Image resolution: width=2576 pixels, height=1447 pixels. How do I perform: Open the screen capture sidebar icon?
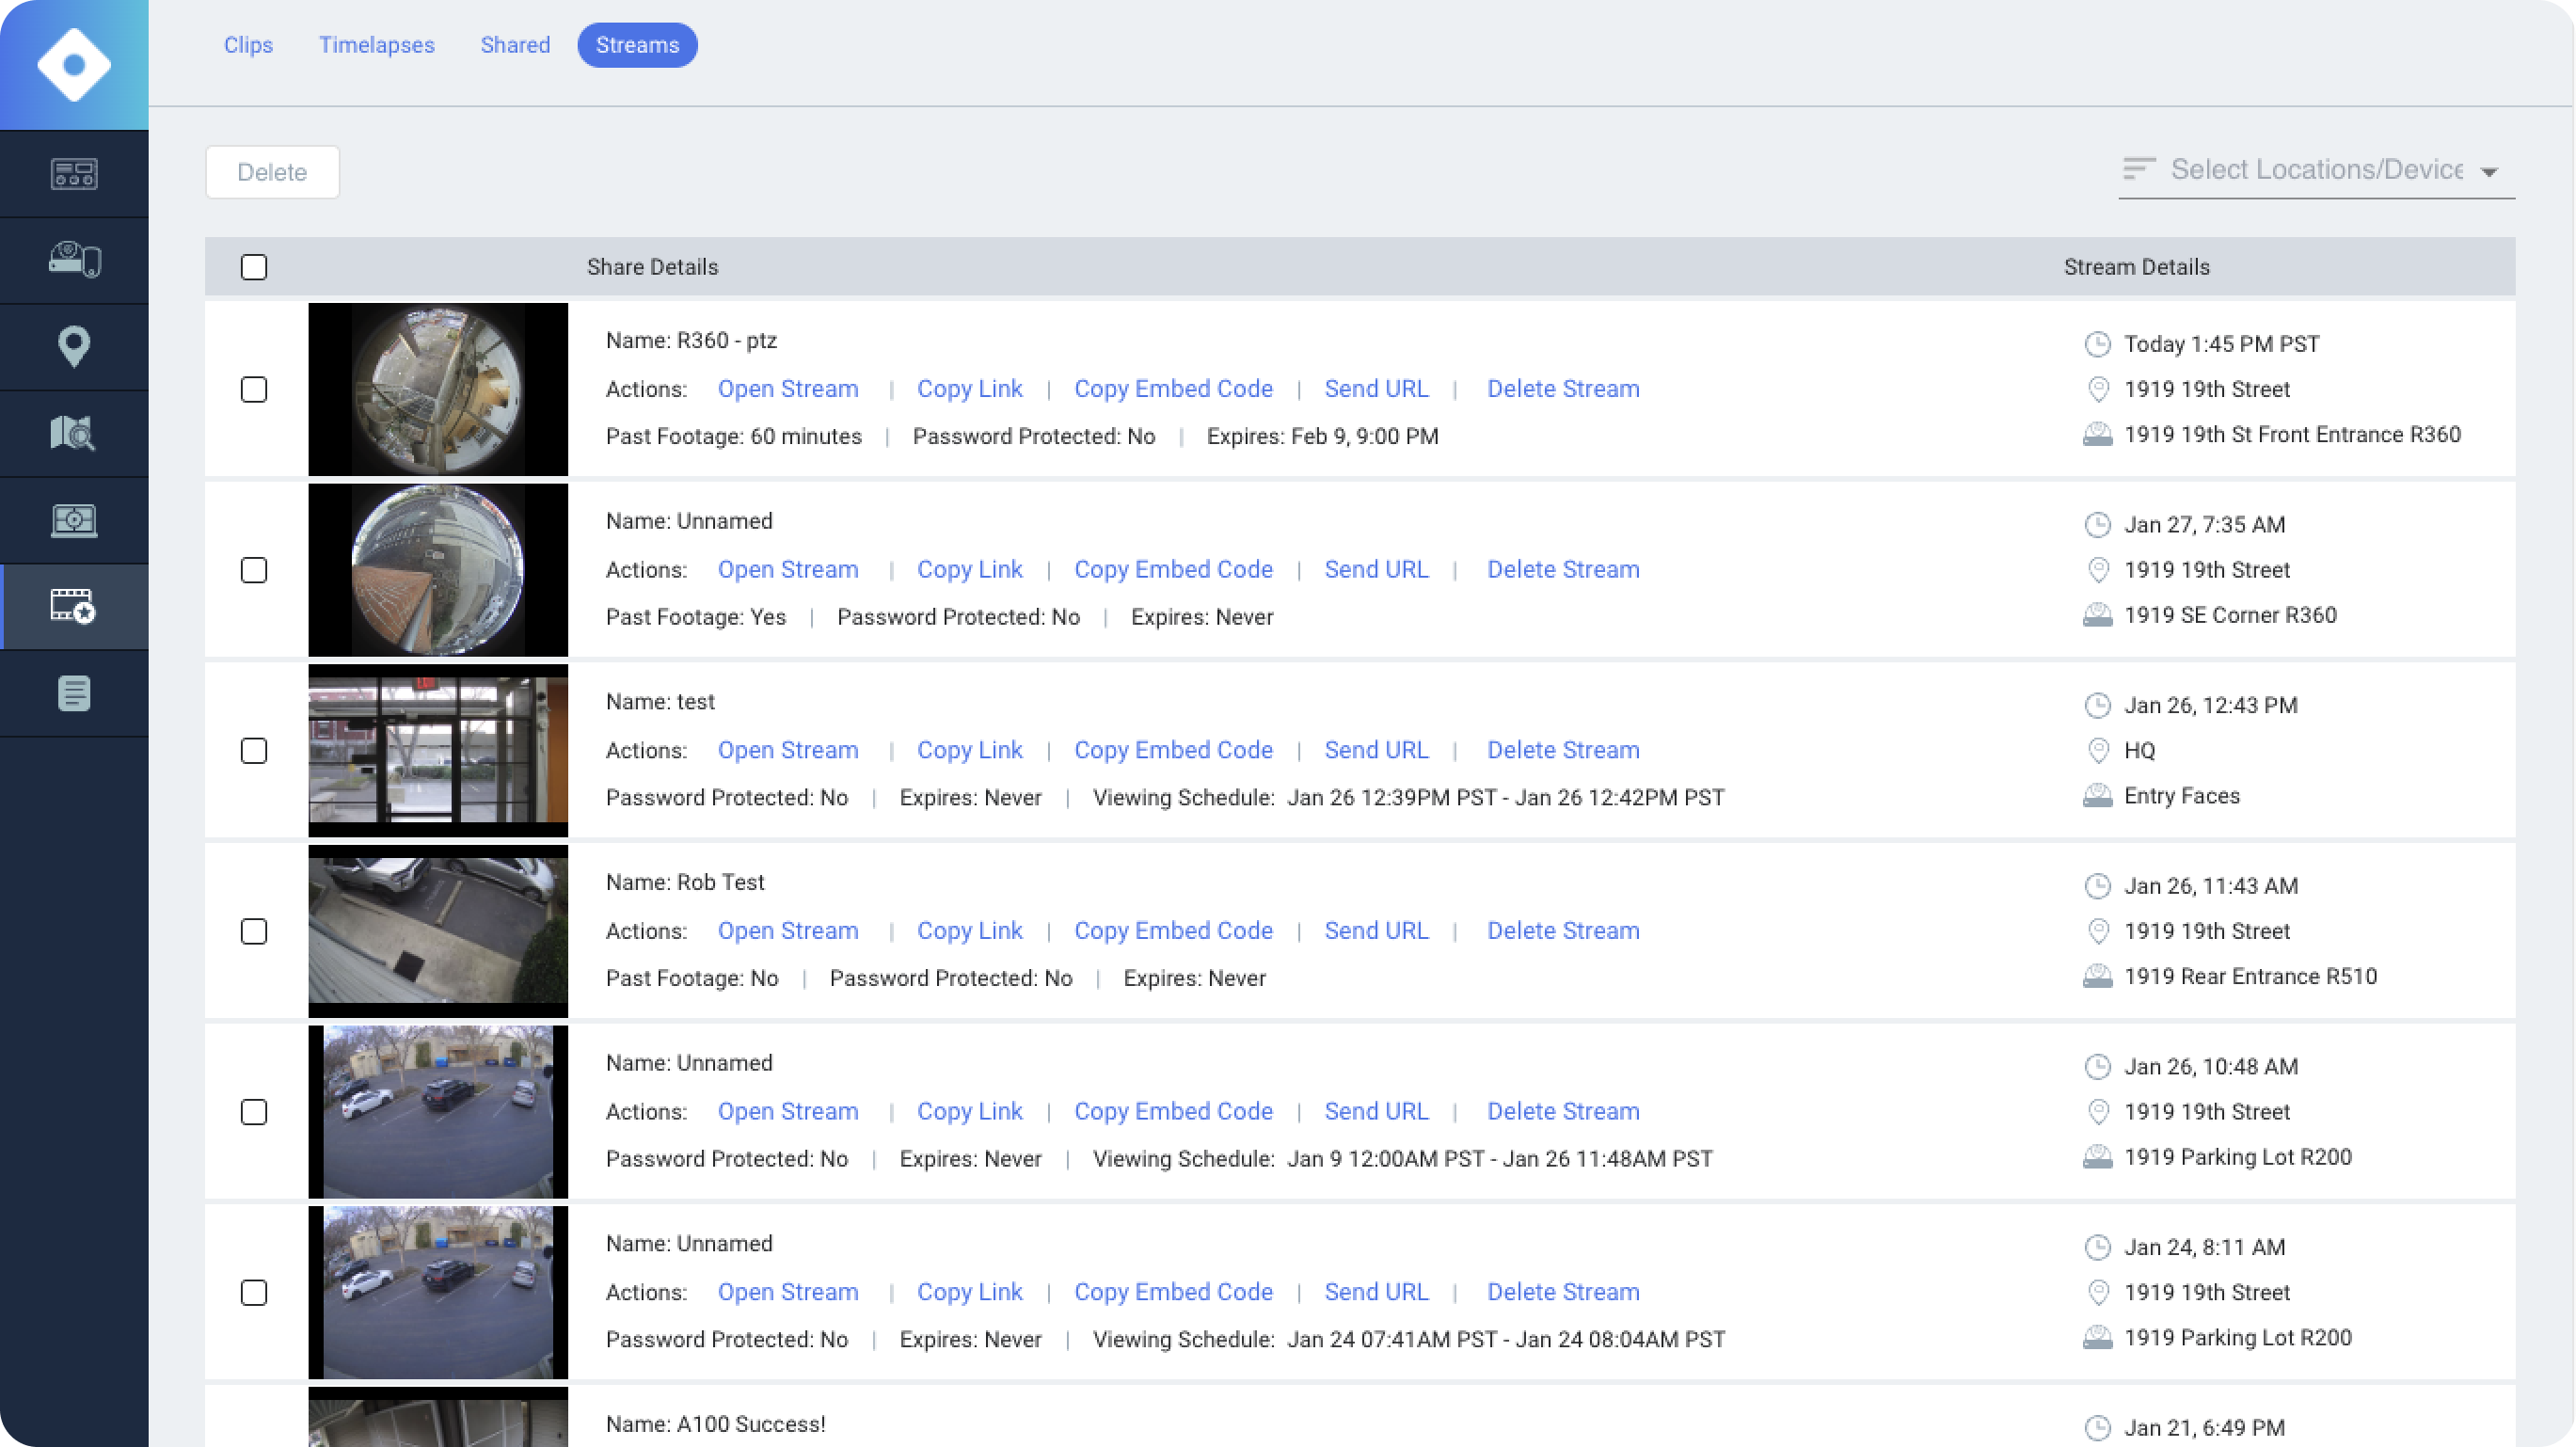point(74,520)
